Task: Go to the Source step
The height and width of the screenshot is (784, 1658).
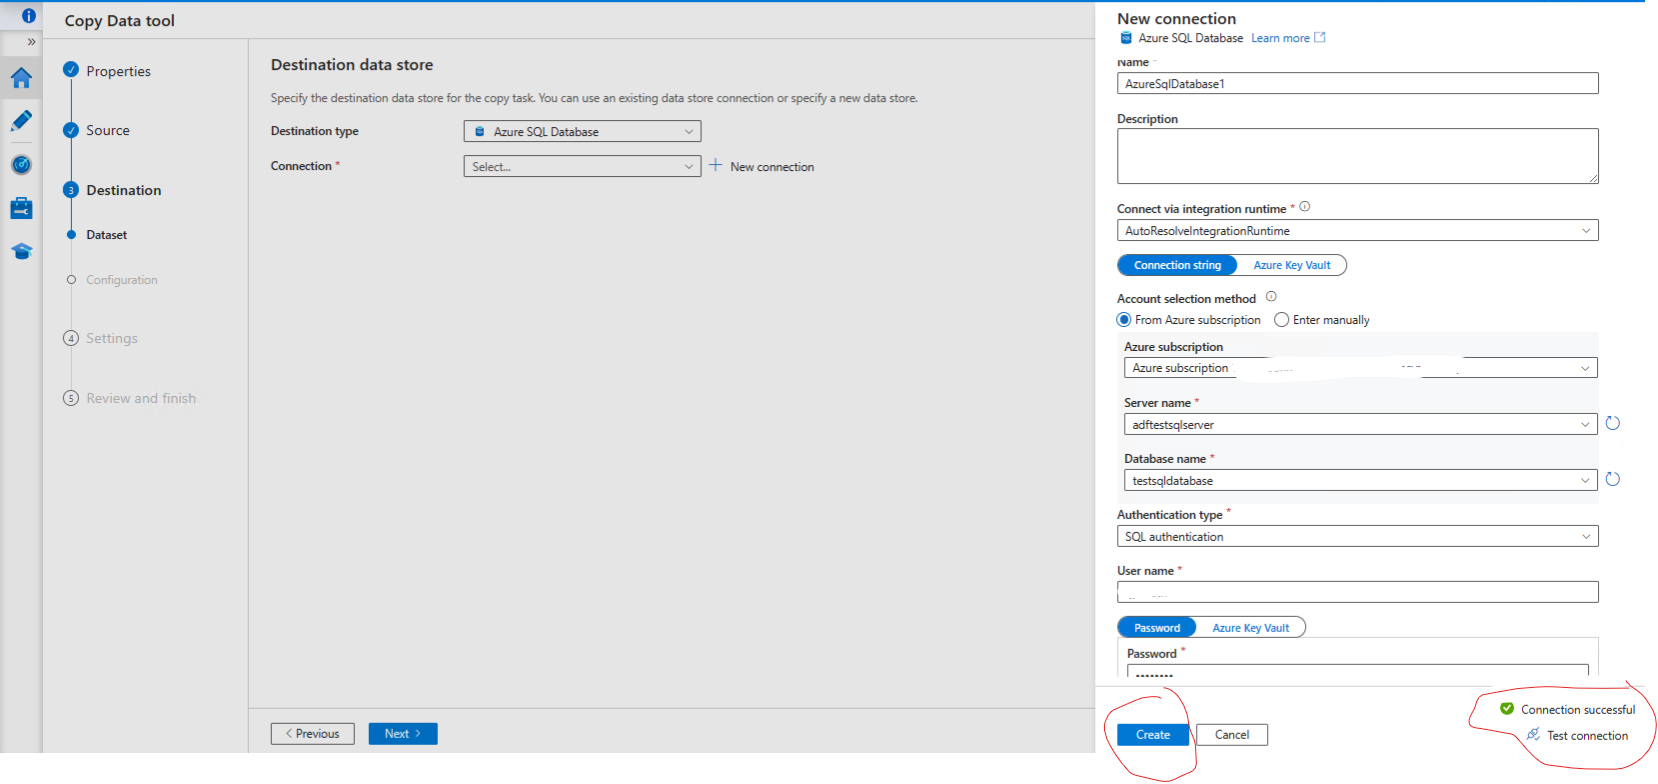Action: 107,130
